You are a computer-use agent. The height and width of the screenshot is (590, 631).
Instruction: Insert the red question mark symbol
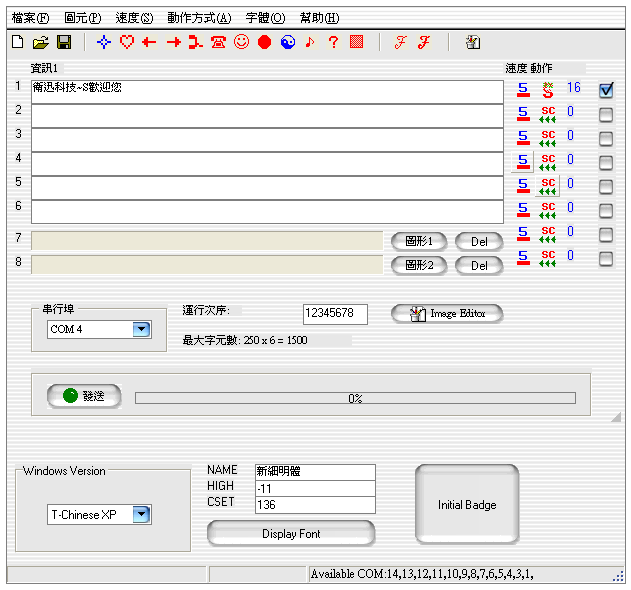(x=333, y=42)
